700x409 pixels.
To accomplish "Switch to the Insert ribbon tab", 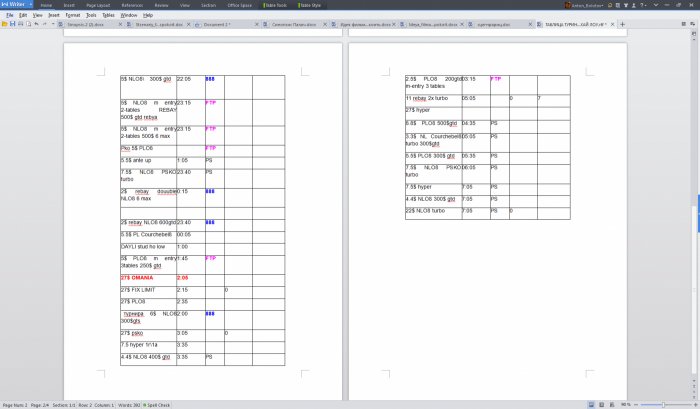I will tap(69, 5).
